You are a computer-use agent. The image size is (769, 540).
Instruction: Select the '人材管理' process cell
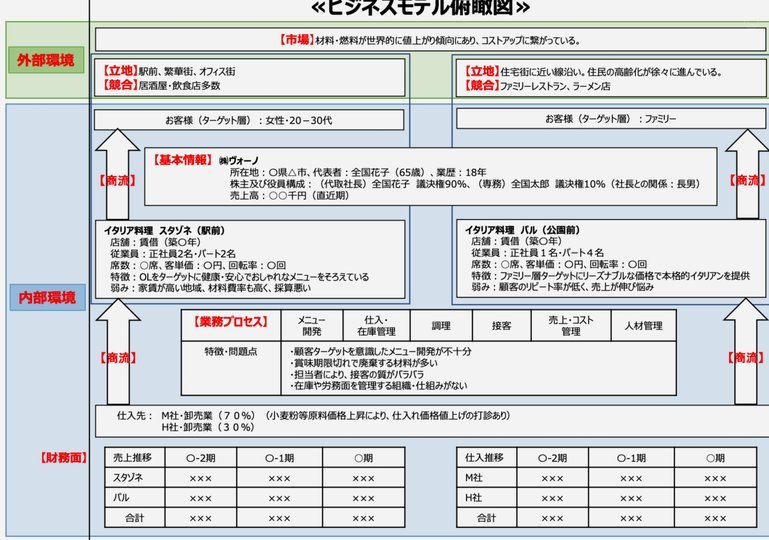(643, 325)
